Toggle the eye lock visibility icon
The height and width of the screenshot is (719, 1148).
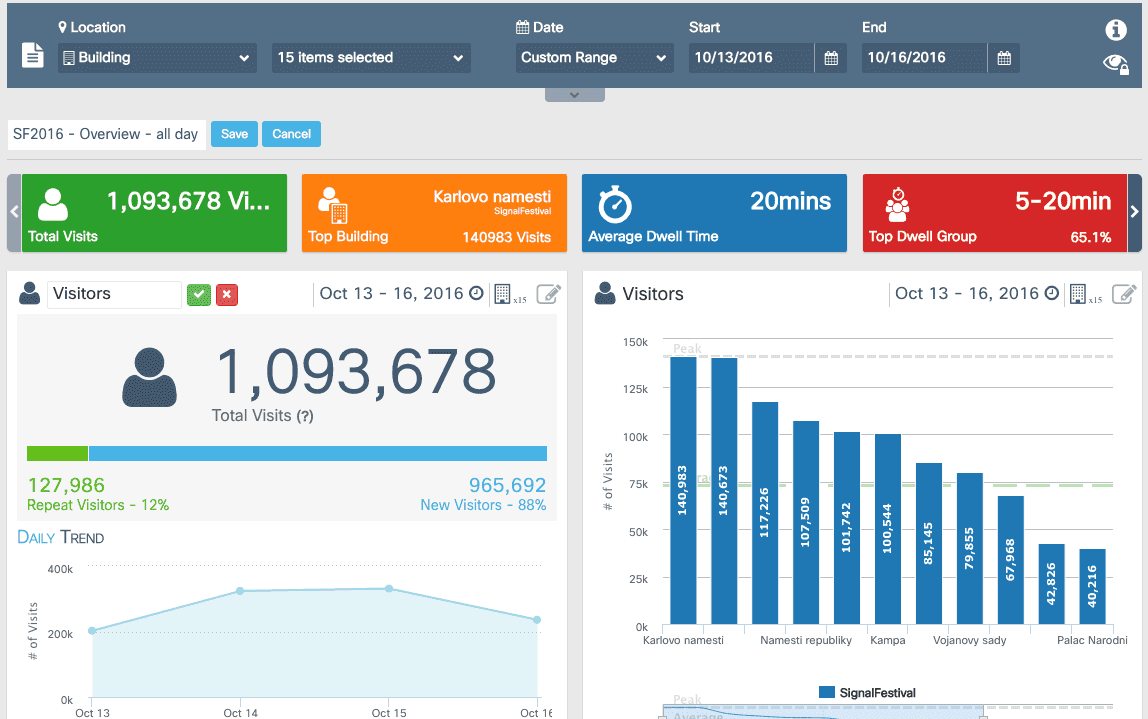coord(1116,64)
